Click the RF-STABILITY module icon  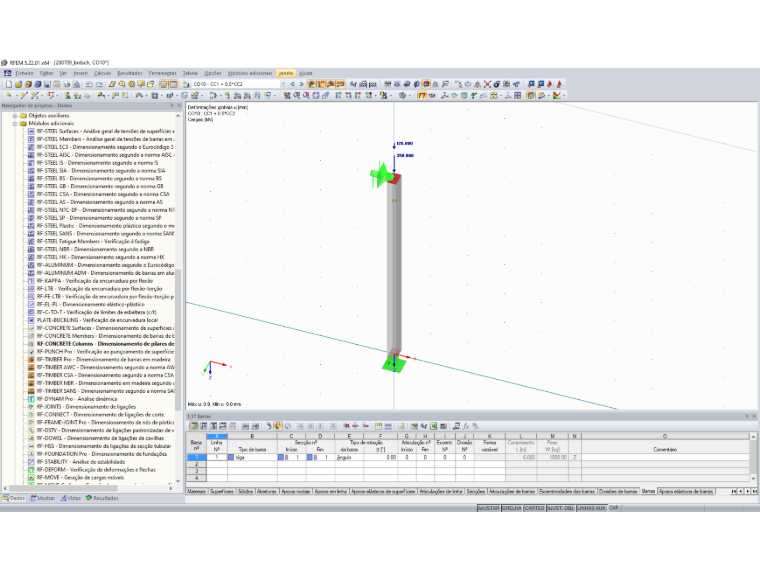pos(32,462)
